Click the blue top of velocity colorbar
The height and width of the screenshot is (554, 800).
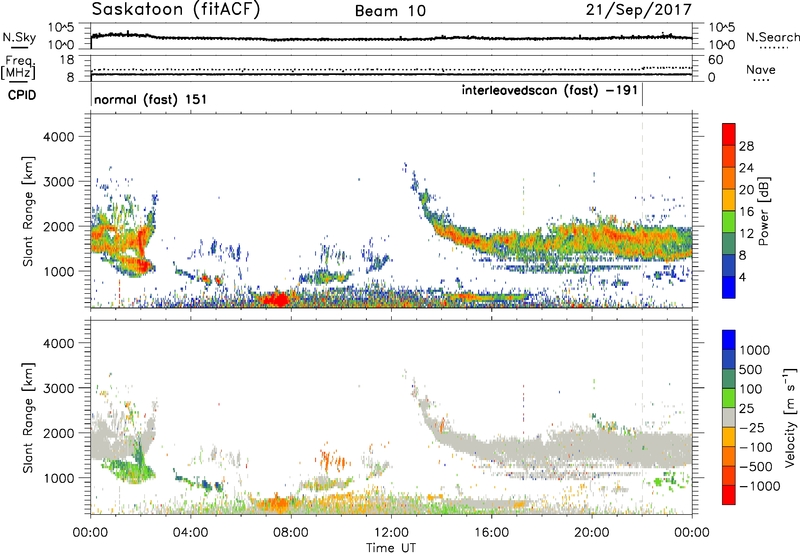729,340
